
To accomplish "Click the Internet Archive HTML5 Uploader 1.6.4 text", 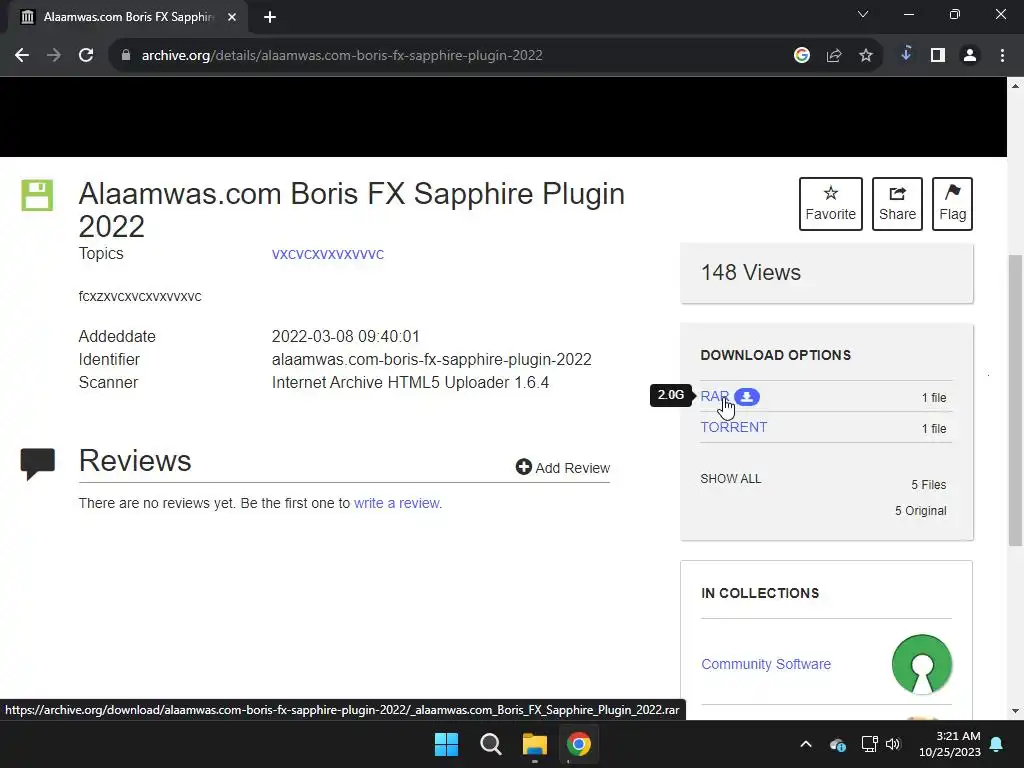I will (x=410, y=383).
